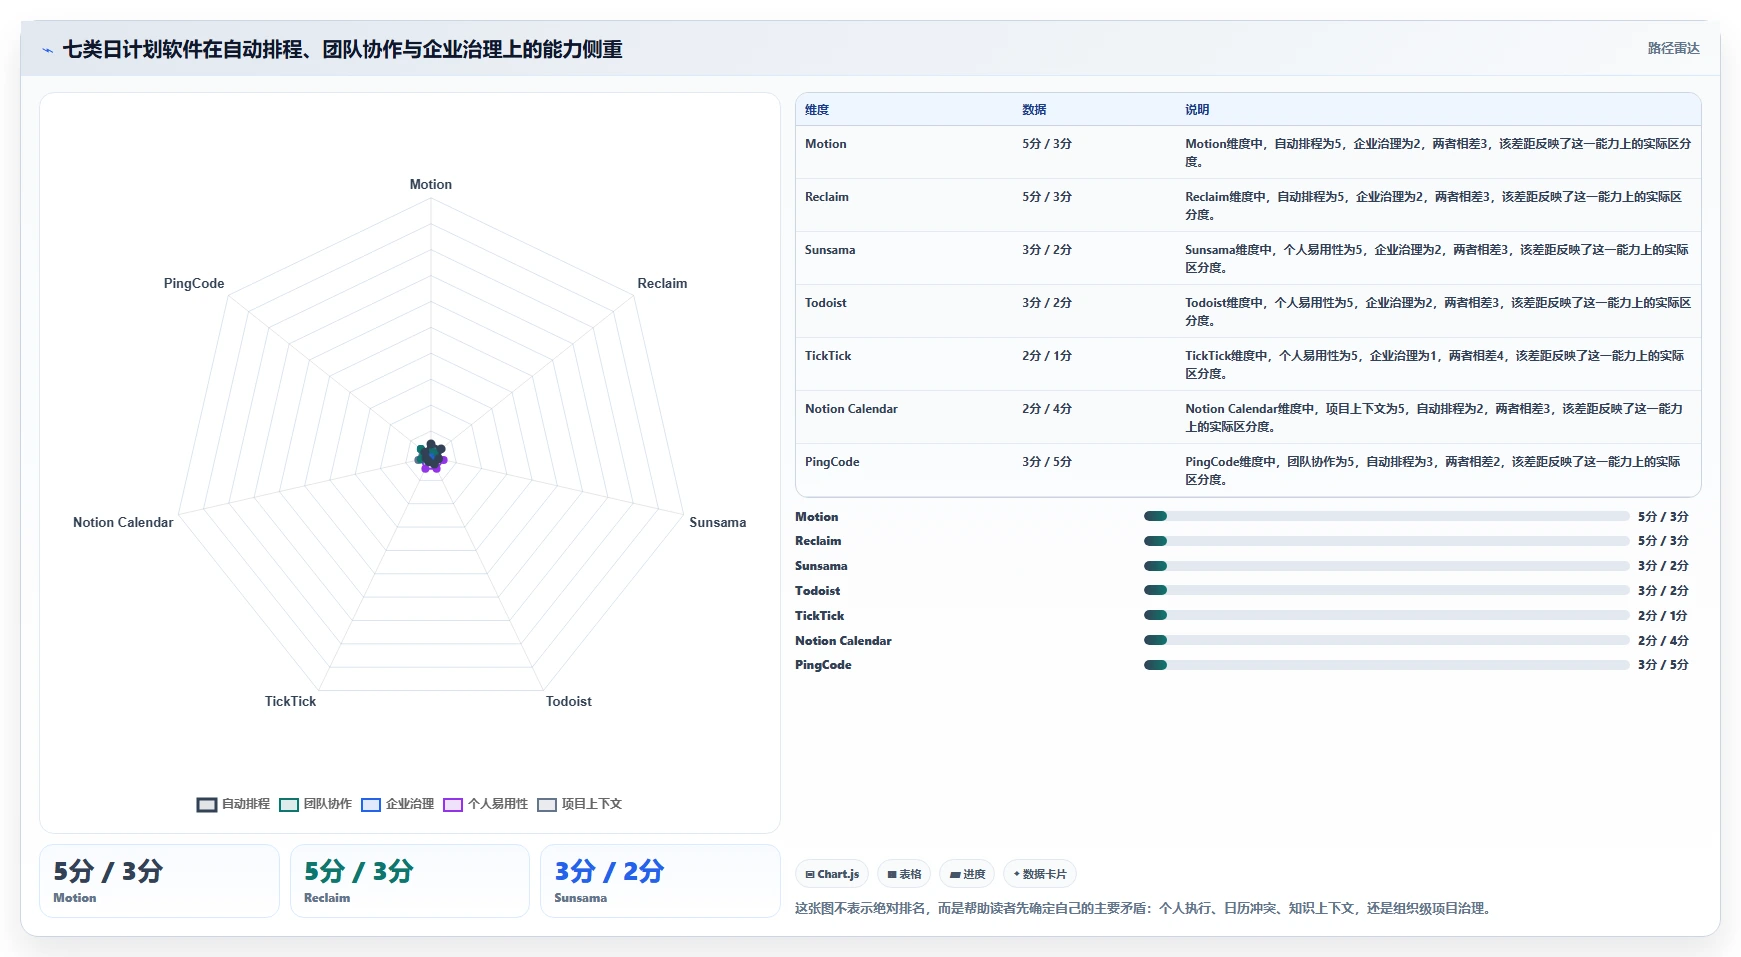Click the 数据 column header
Viewport: 1741px width, 957px height.
pos(1034,110)
